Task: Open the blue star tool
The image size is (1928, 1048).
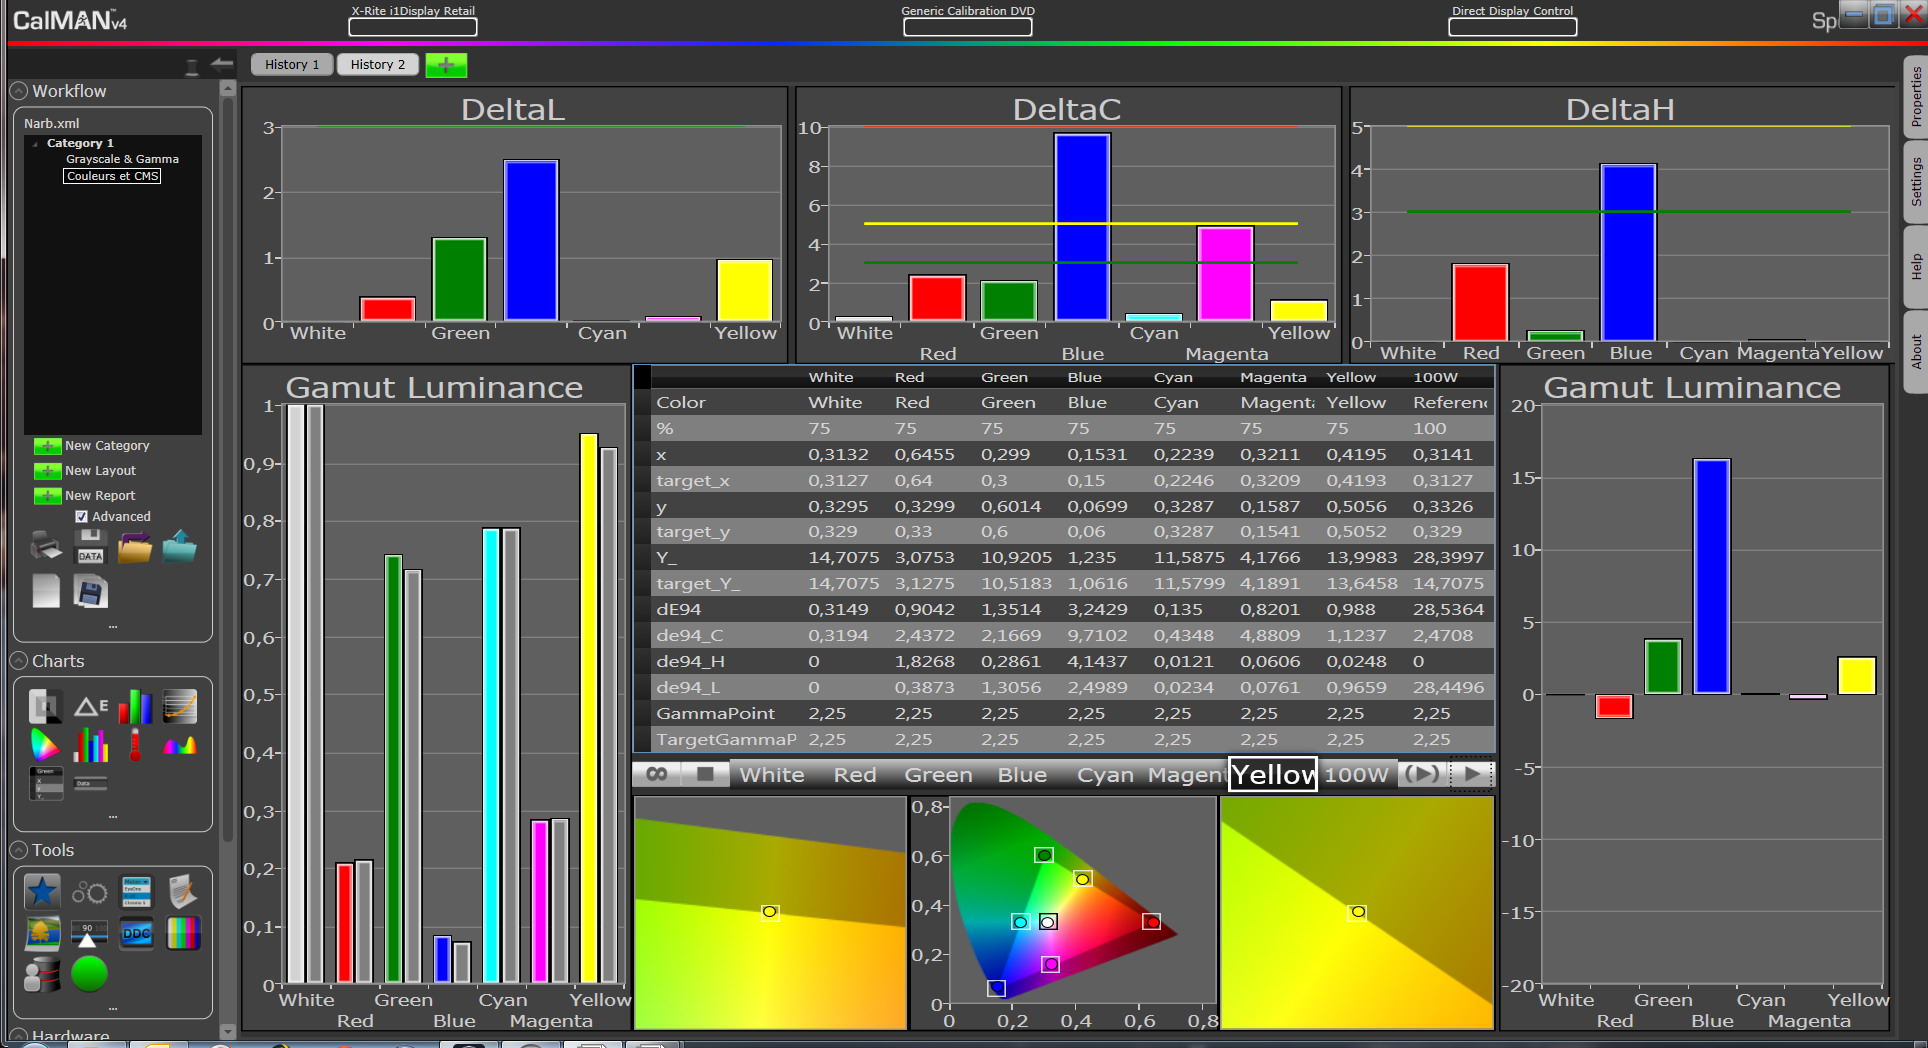Action: coord(42,891)
